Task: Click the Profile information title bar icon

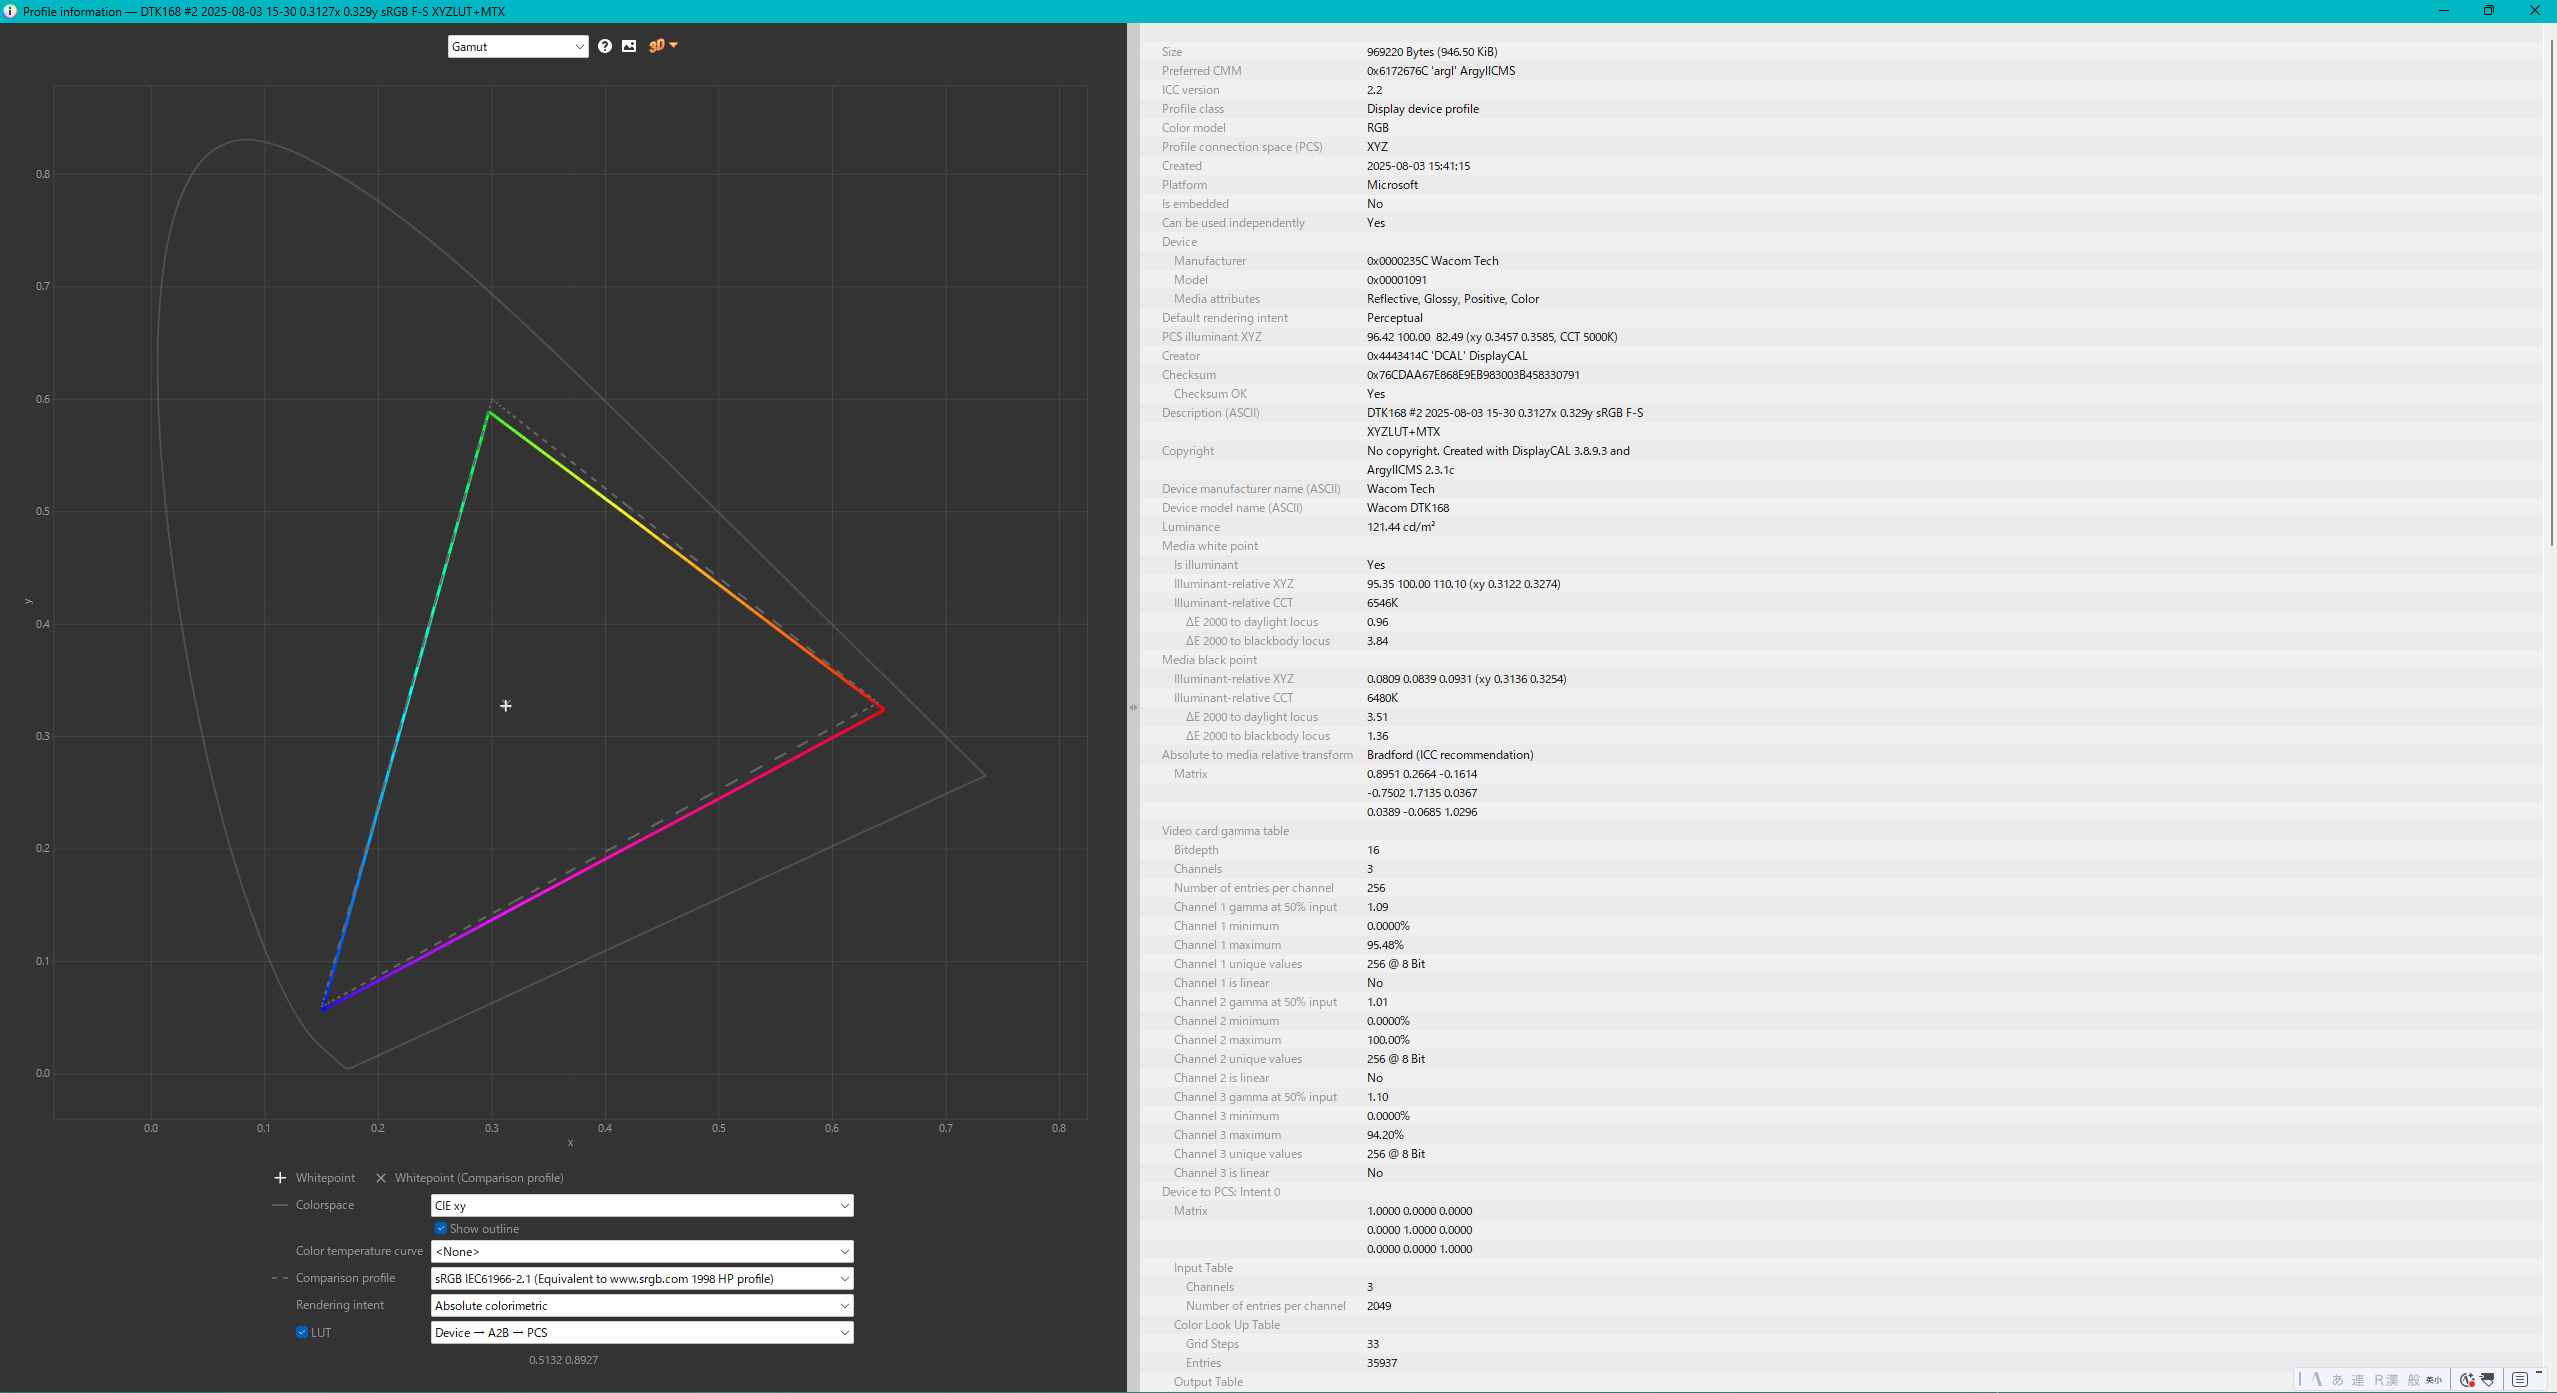Action: tap(10, 11)
